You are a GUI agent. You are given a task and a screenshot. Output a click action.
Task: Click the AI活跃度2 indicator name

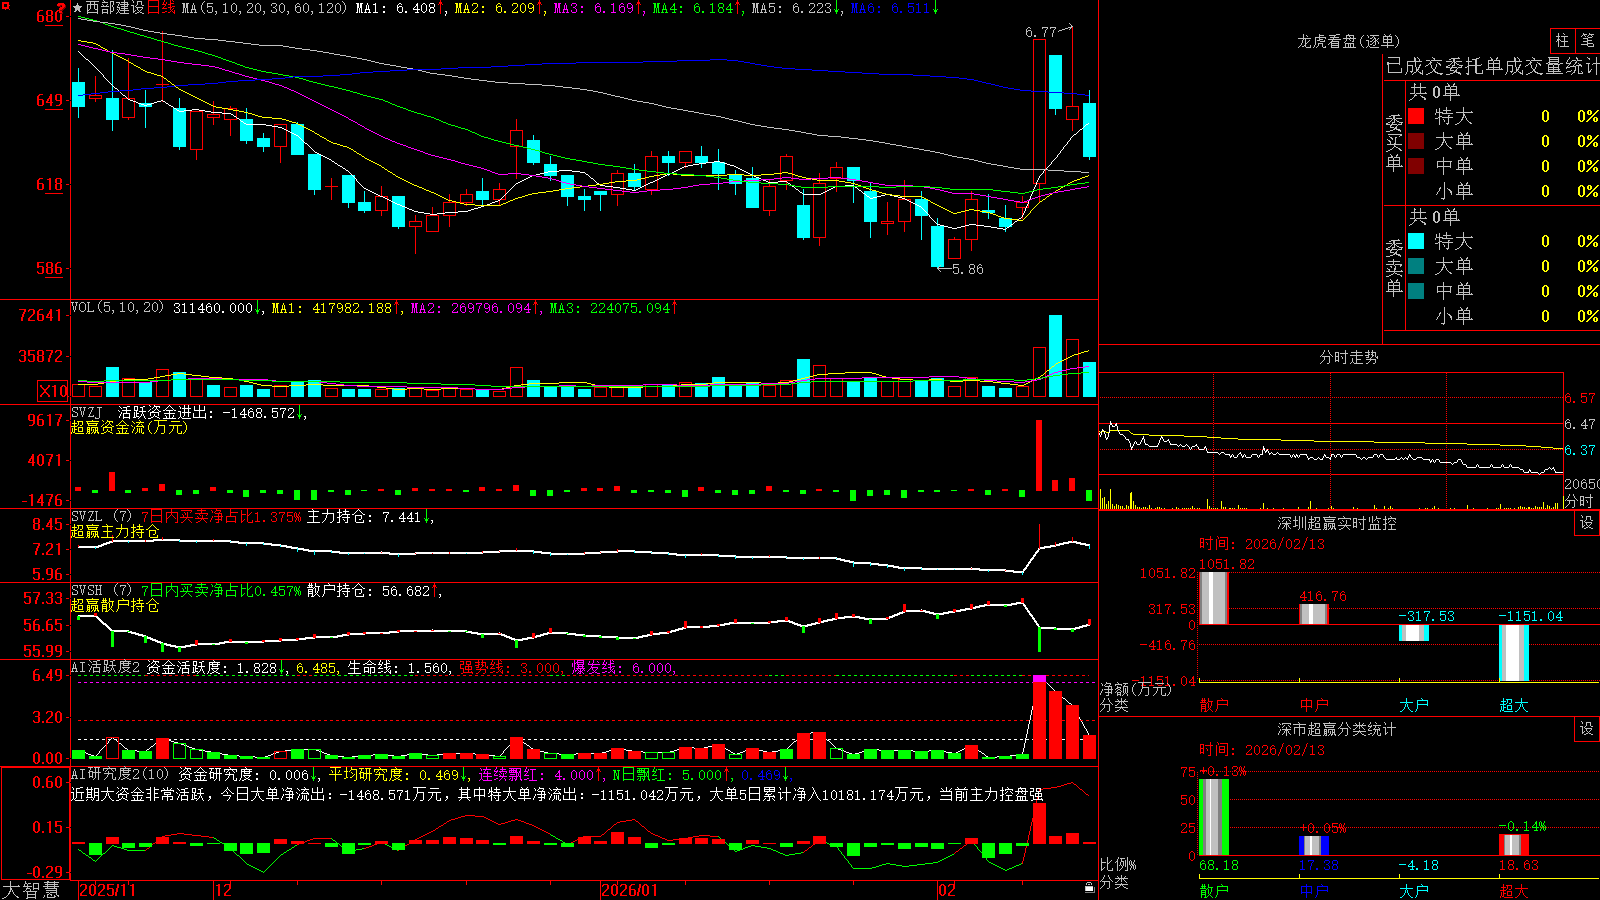[106, 667]
